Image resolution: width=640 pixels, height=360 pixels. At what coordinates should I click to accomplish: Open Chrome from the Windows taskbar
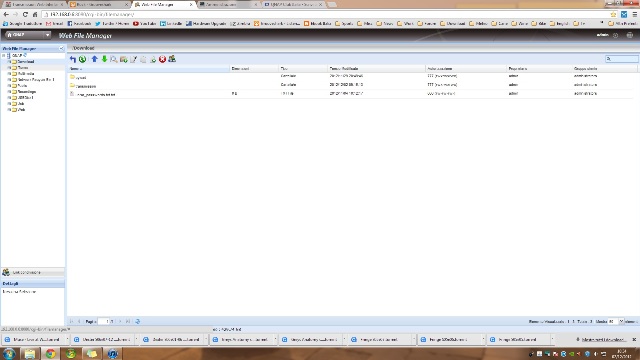pyautogui.click(x=51, y=353)
